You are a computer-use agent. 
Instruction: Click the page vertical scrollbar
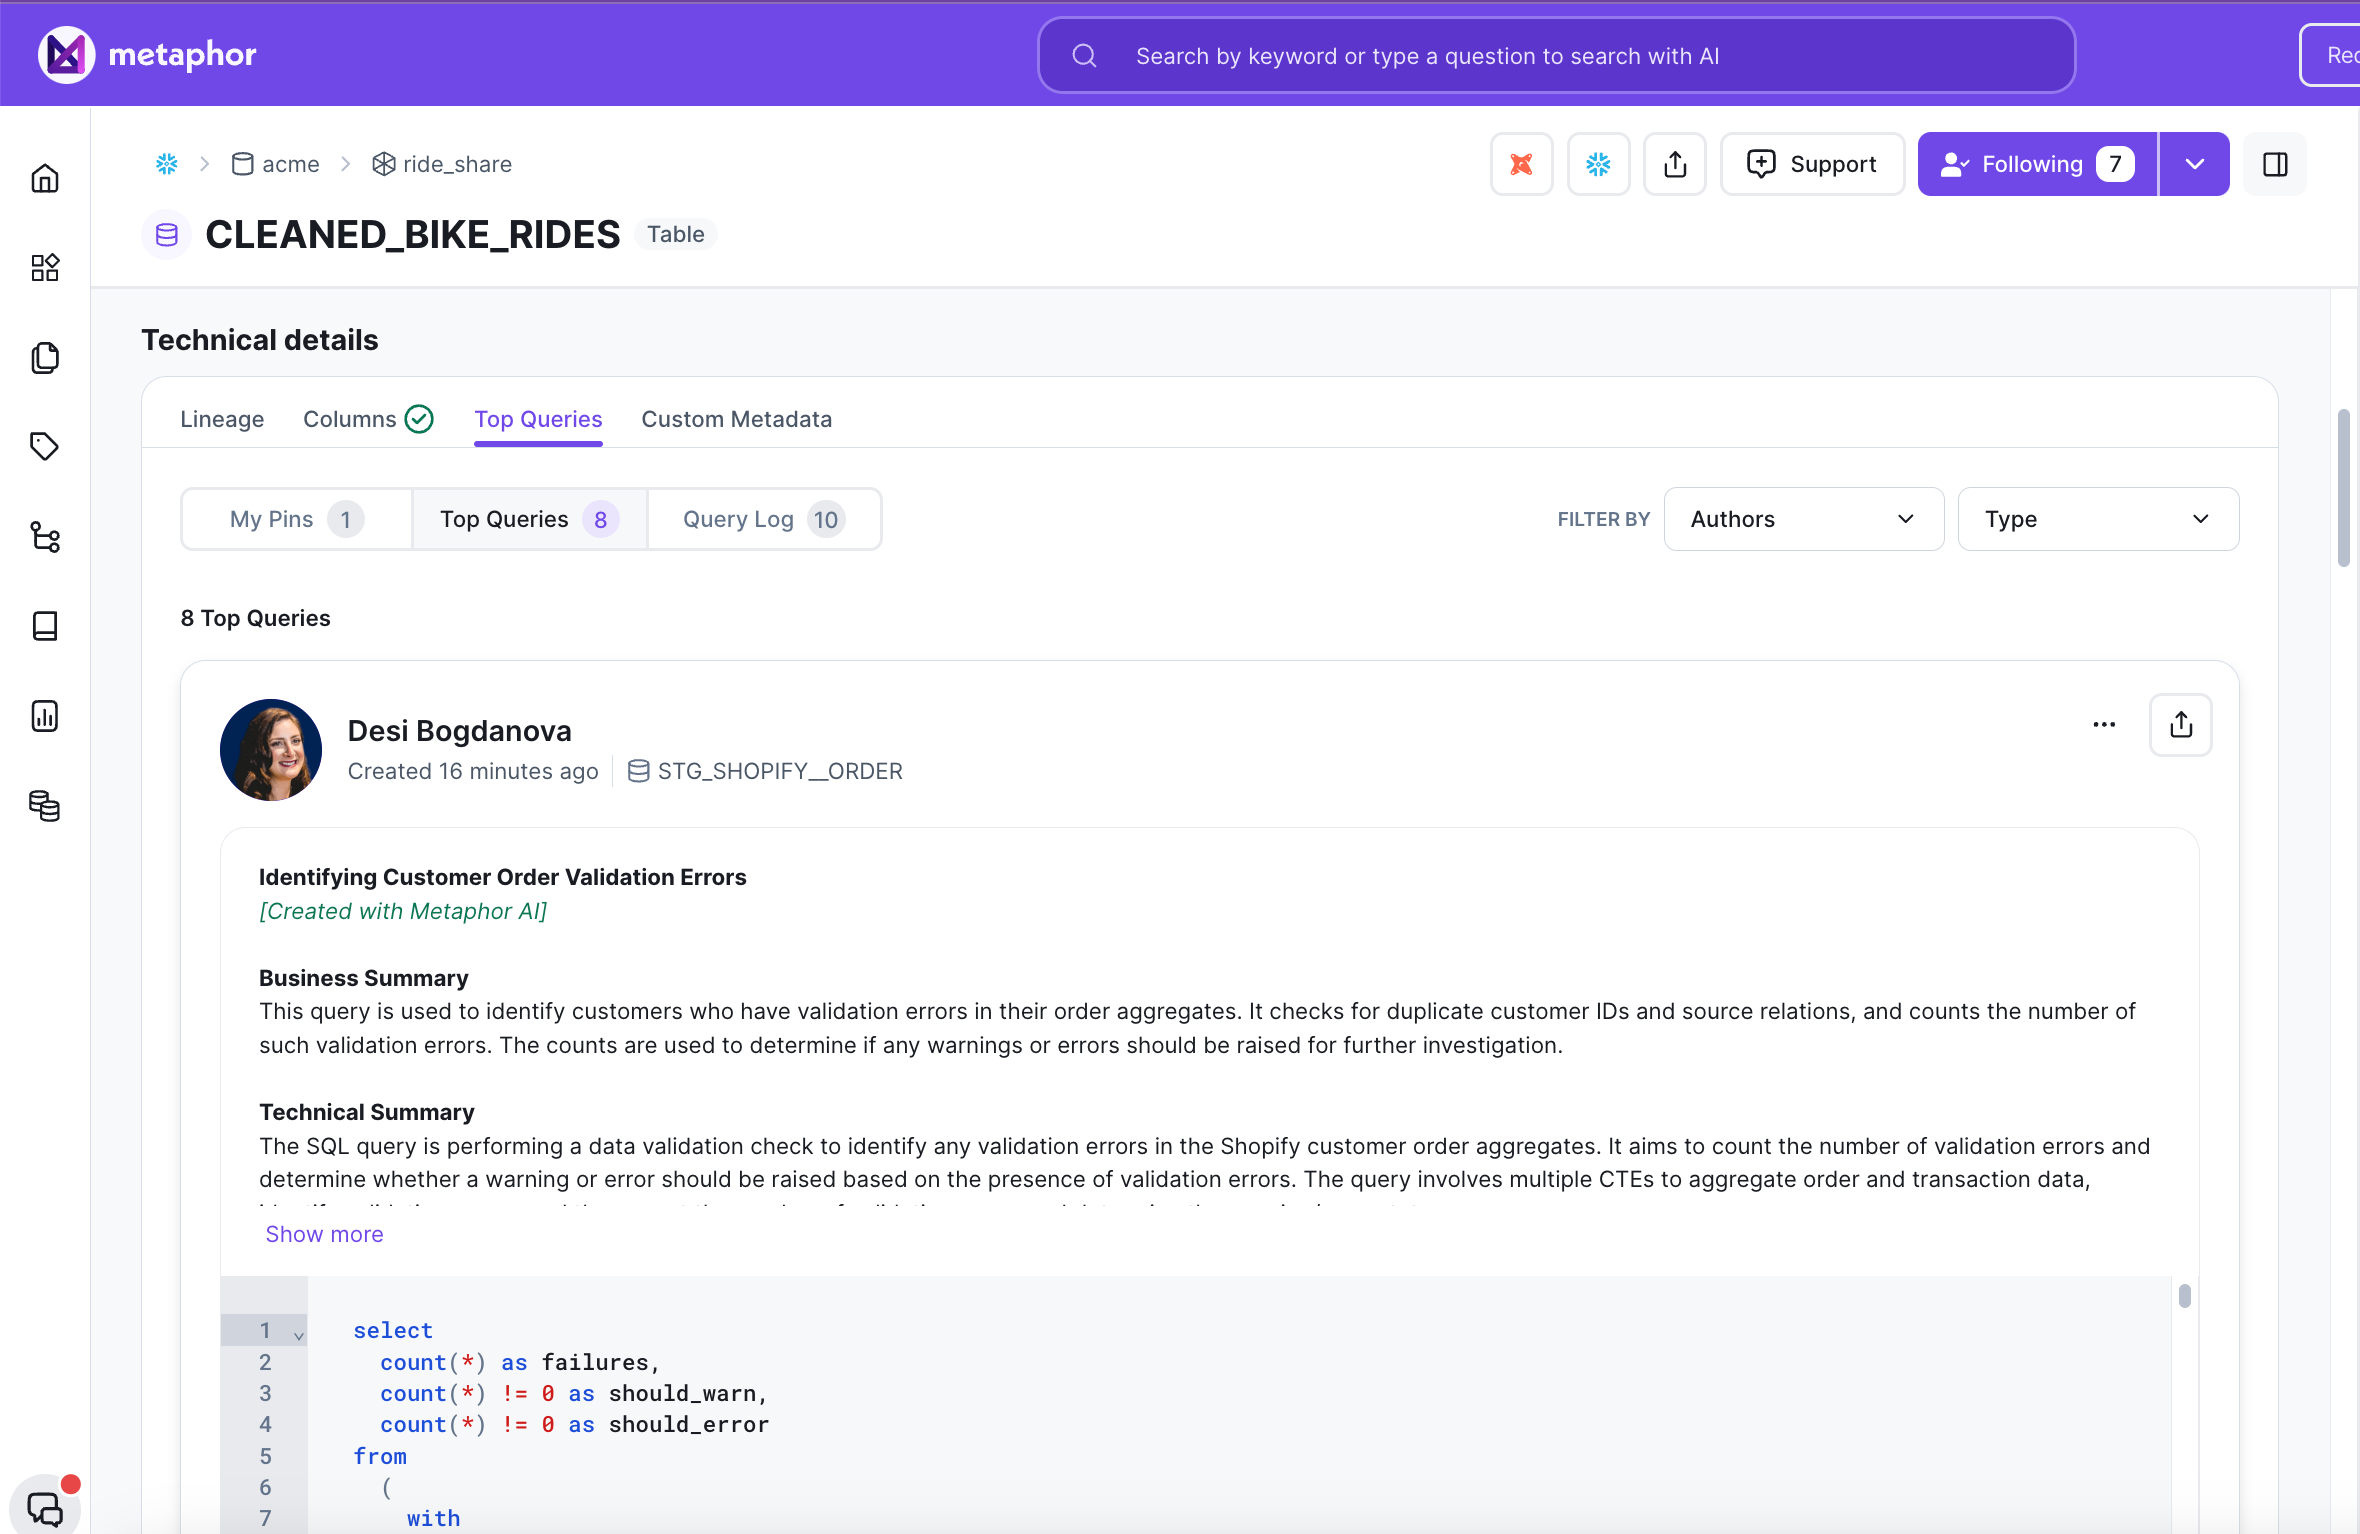(x=2343, y=489)
